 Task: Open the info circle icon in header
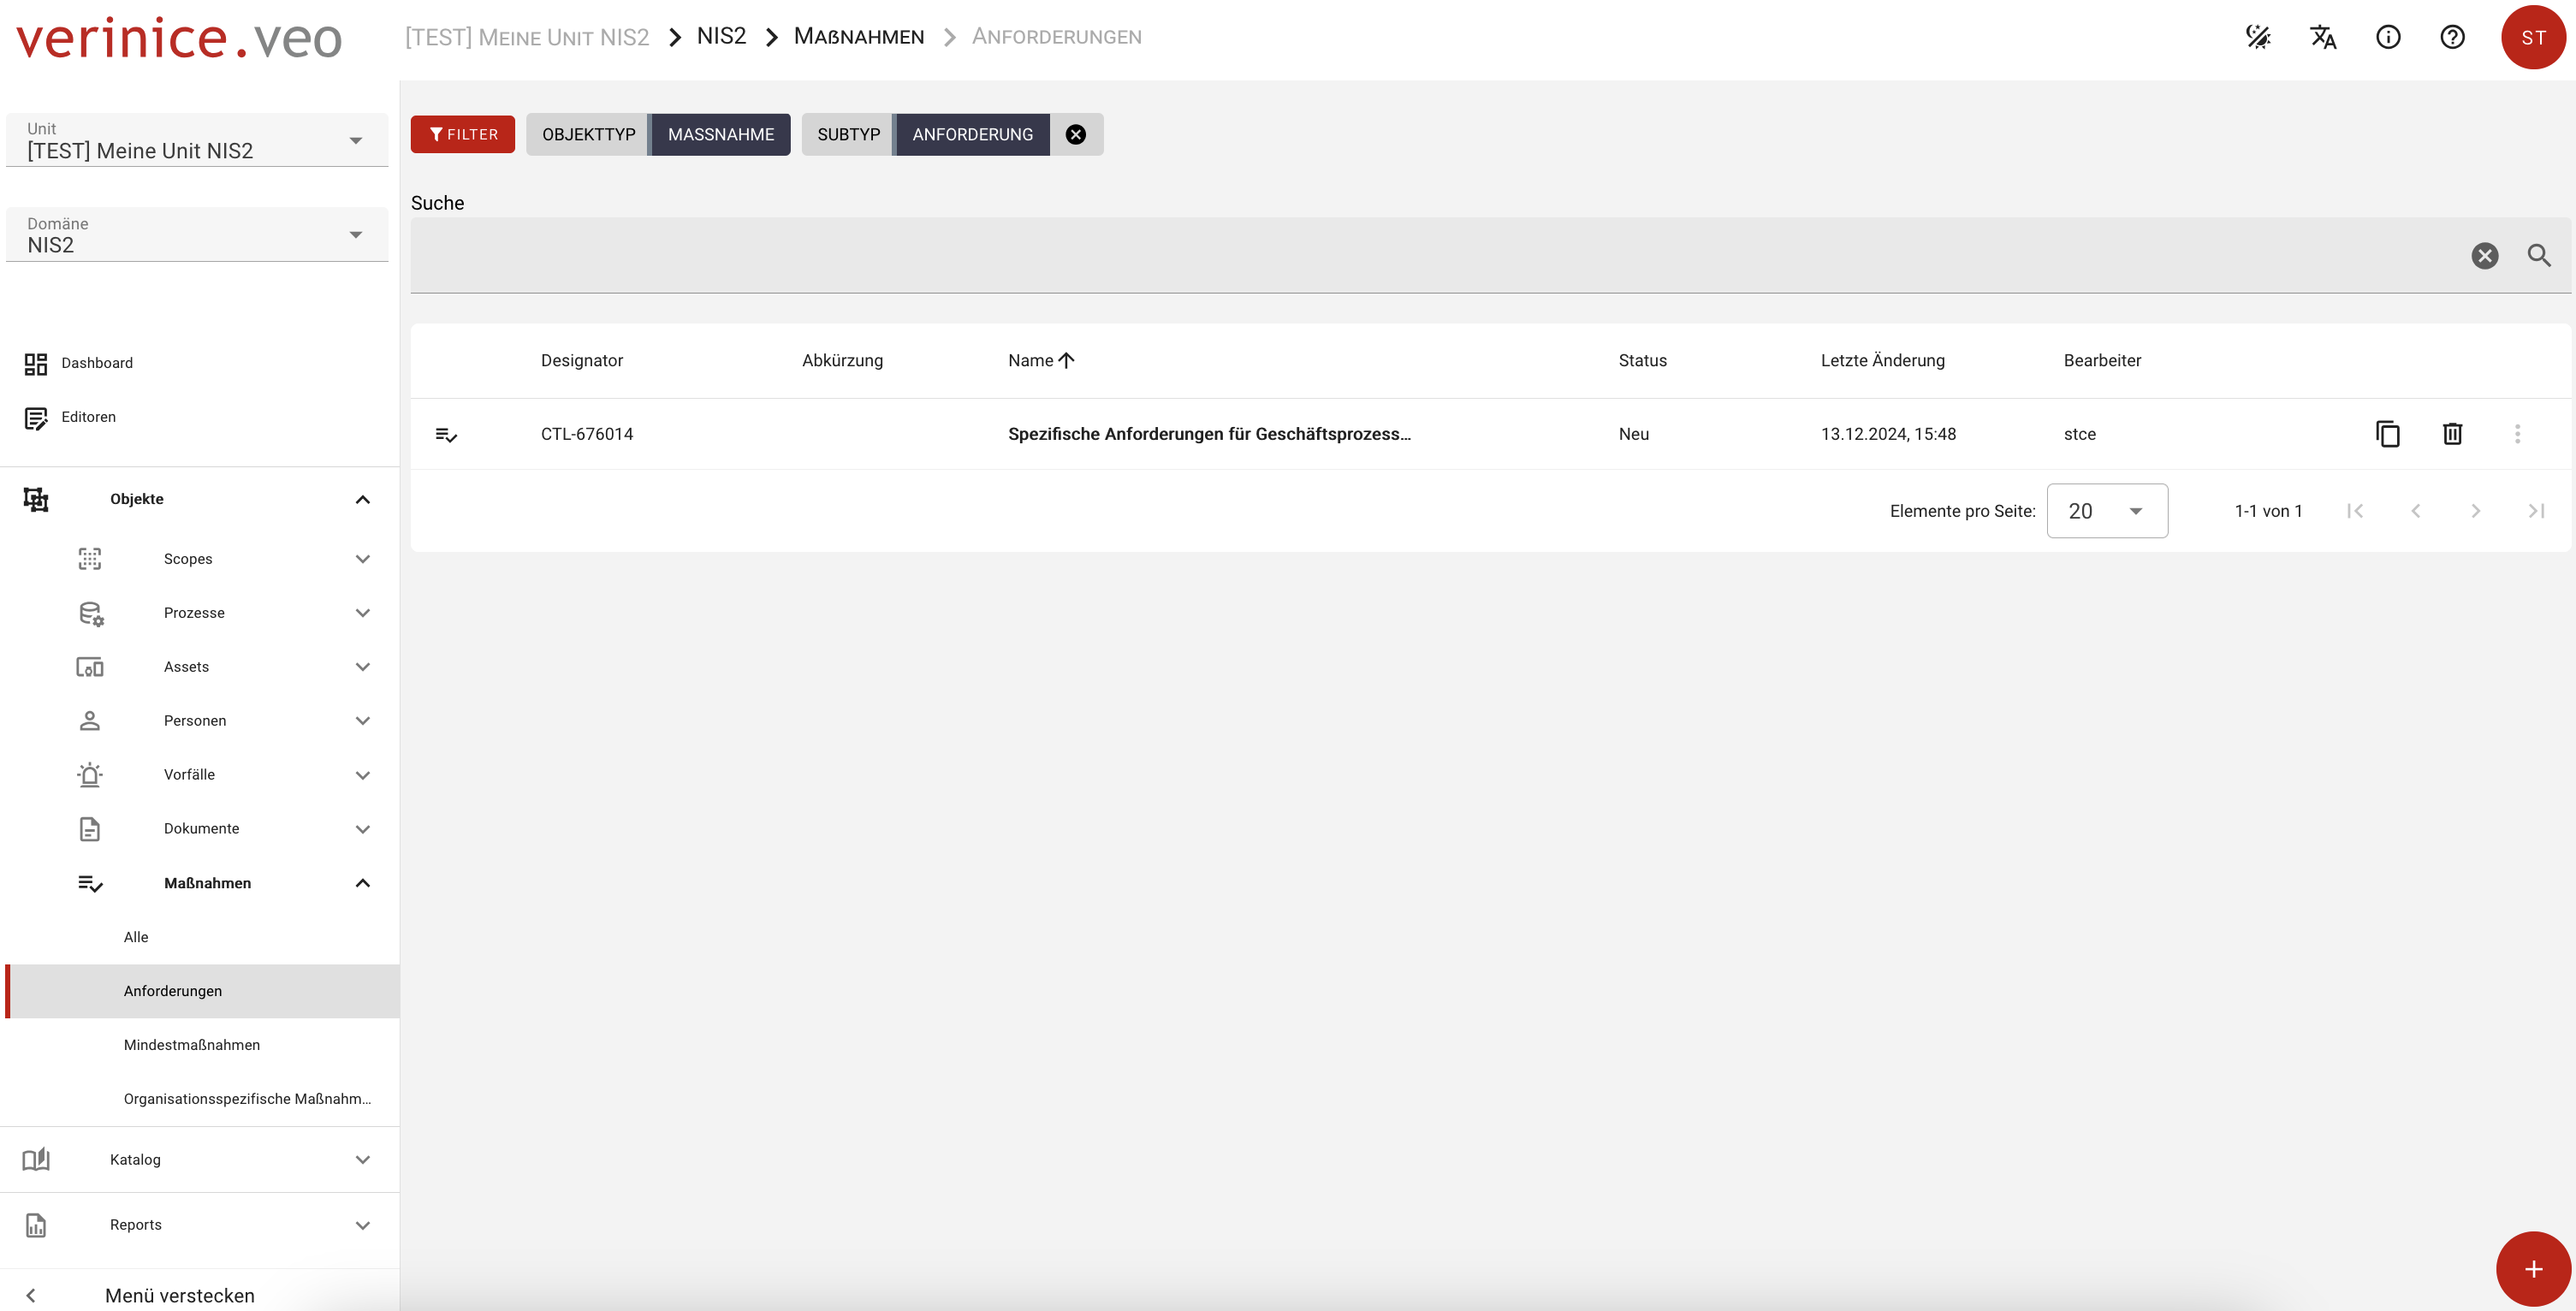coord(2387,37)
